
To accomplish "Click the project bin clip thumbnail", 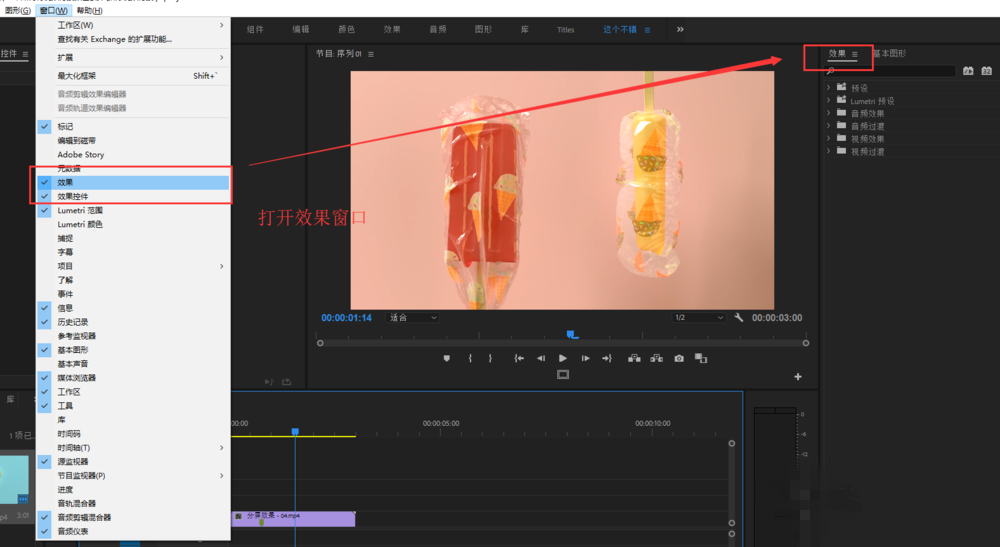I will (x=14, y=479).
